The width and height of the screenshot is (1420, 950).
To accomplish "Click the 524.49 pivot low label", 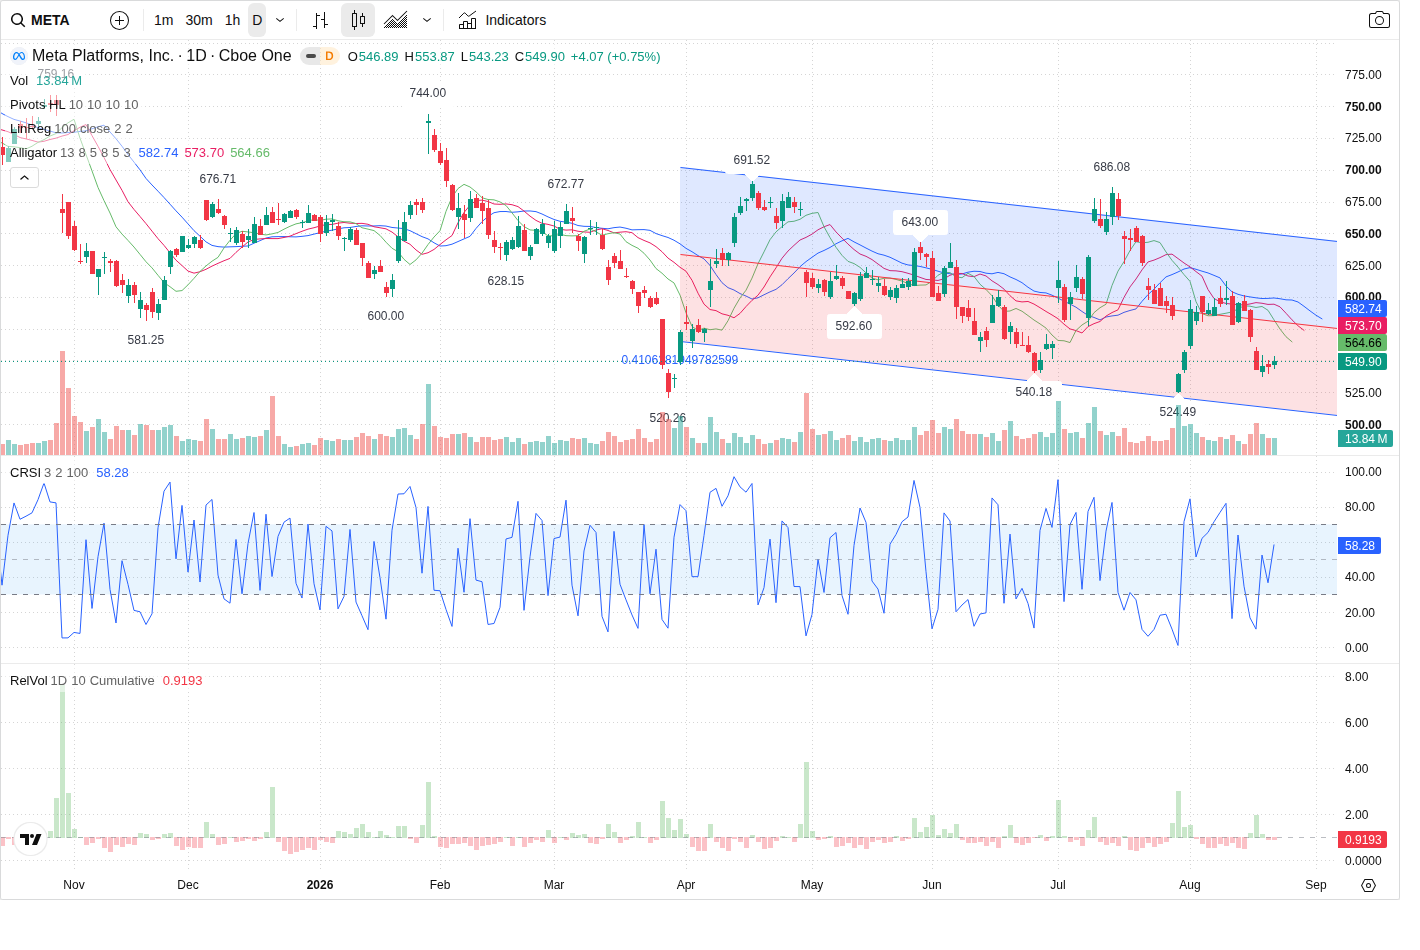I will (1178, 412).
